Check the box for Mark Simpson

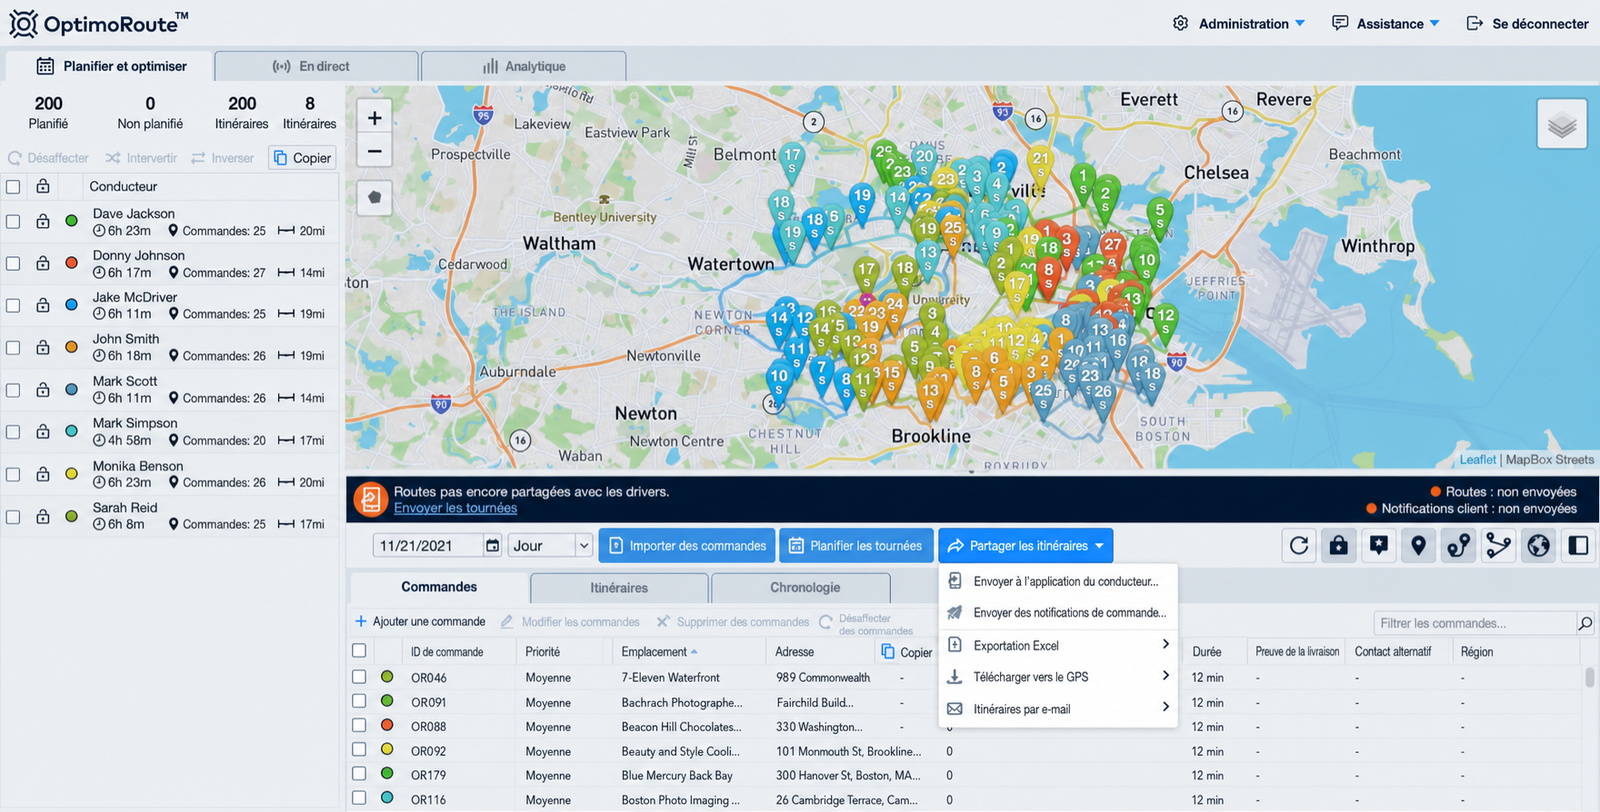tap(13, 432)
